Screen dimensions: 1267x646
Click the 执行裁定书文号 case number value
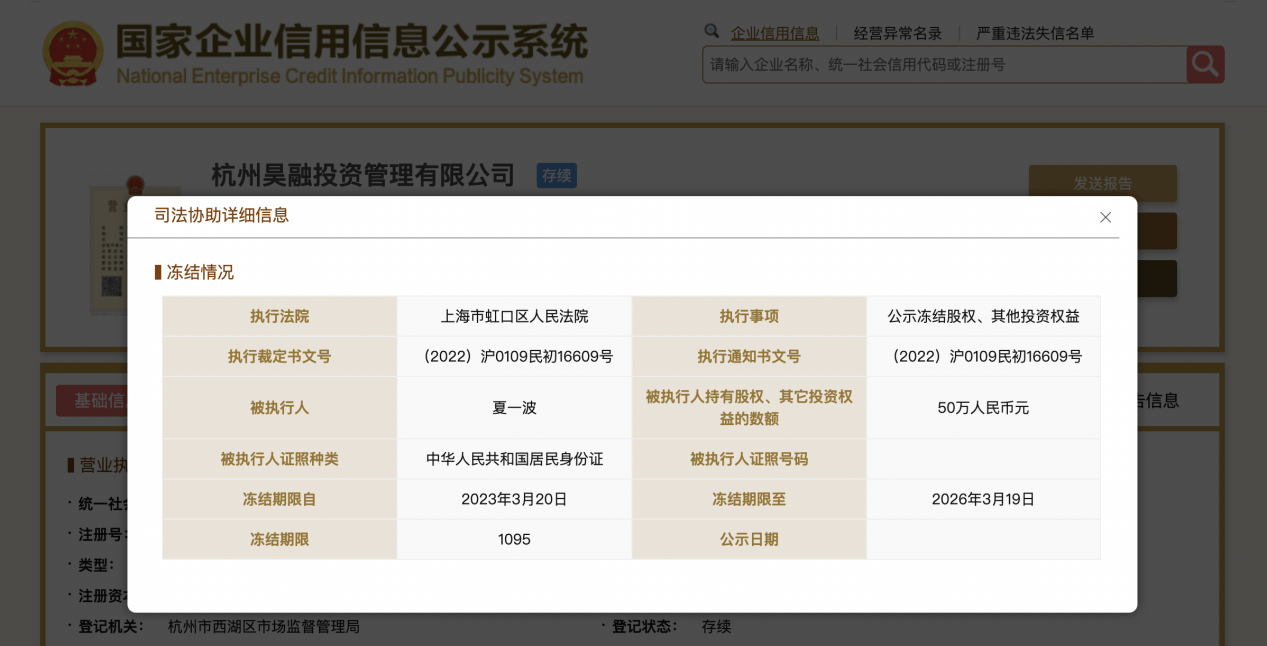(514, 356)
